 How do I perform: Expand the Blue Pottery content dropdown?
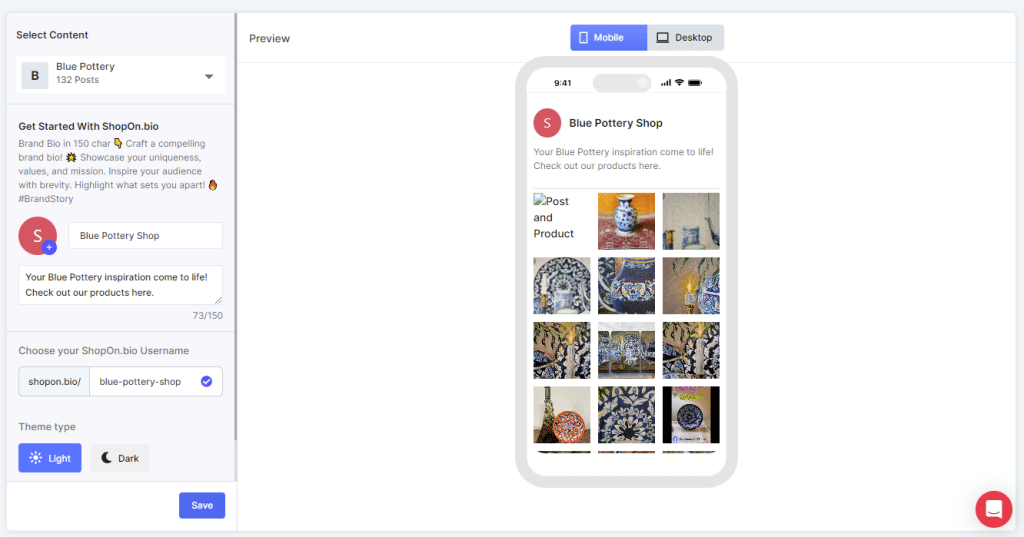click(x=209, y=76)
